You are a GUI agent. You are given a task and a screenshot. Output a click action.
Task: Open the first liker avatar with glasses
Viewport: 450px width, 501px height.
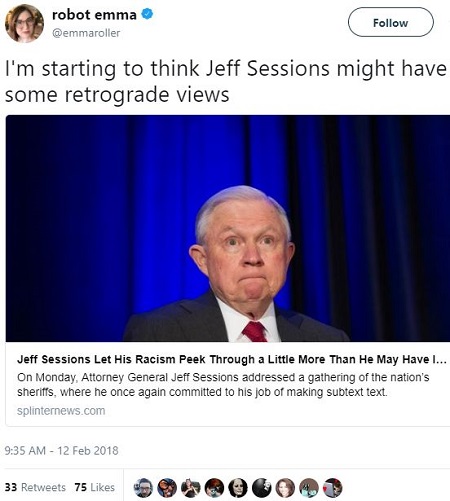point(143,488)
